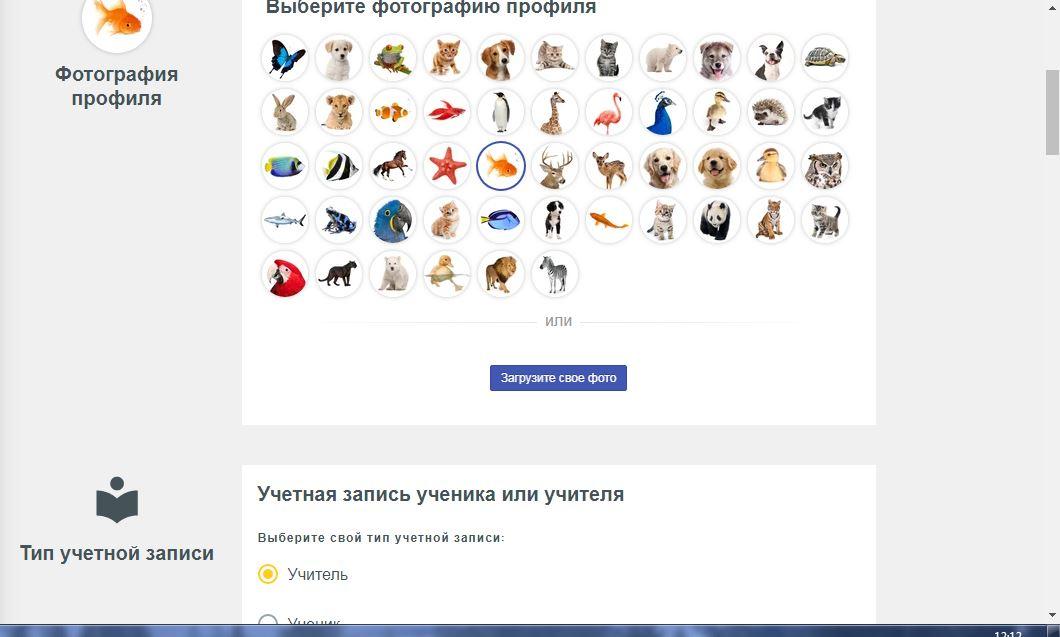Choose the panda avatar image

tap(717, 220)
